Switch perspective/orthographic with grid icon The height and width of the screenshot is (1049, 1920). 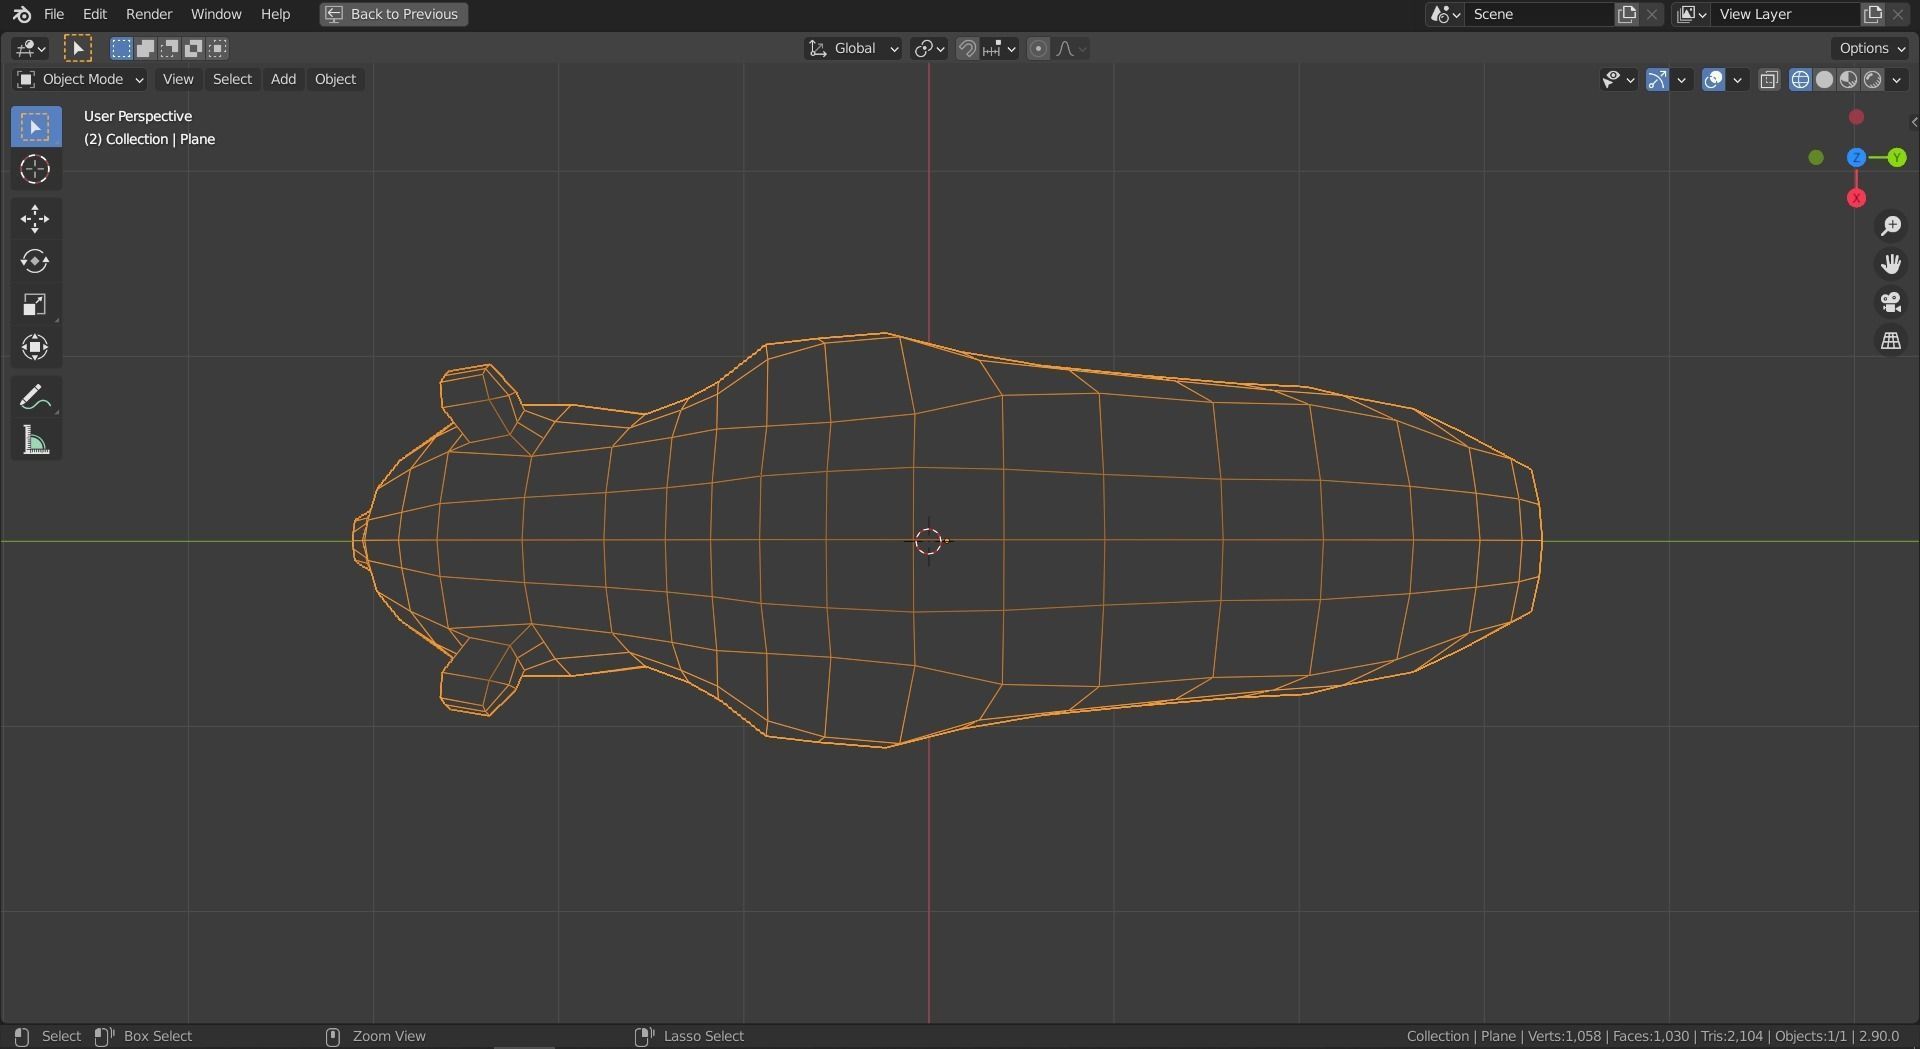coord(1890,342)
